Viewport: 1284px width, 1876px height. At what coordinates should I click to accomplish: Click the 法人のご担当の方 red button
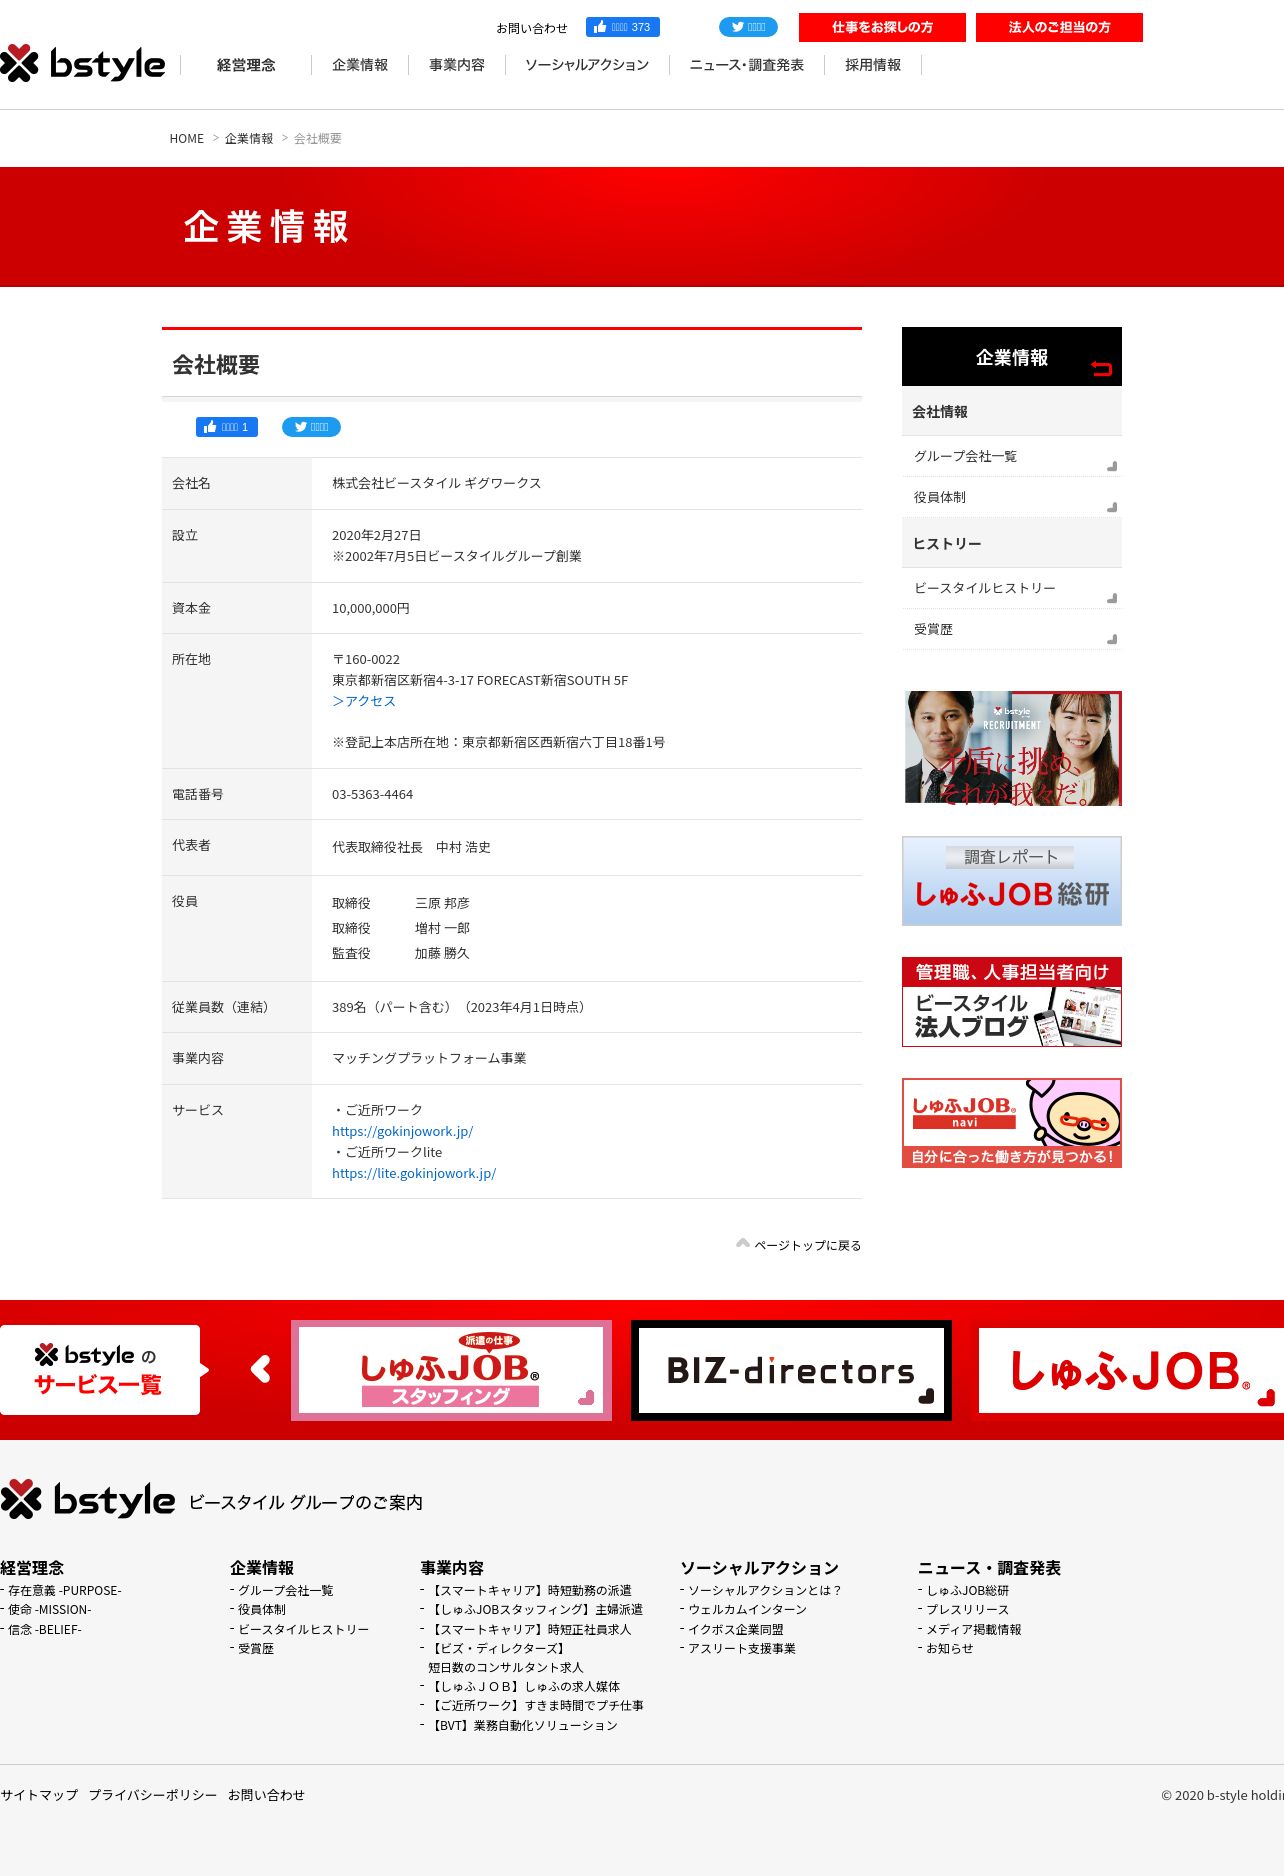1059,27
